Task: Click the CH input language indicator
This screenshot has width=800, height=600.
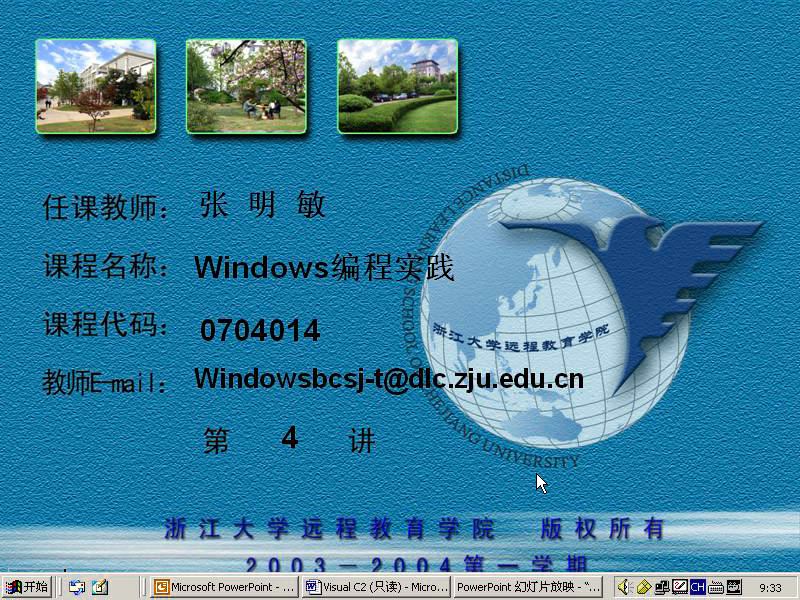Action: coord(697,587)
